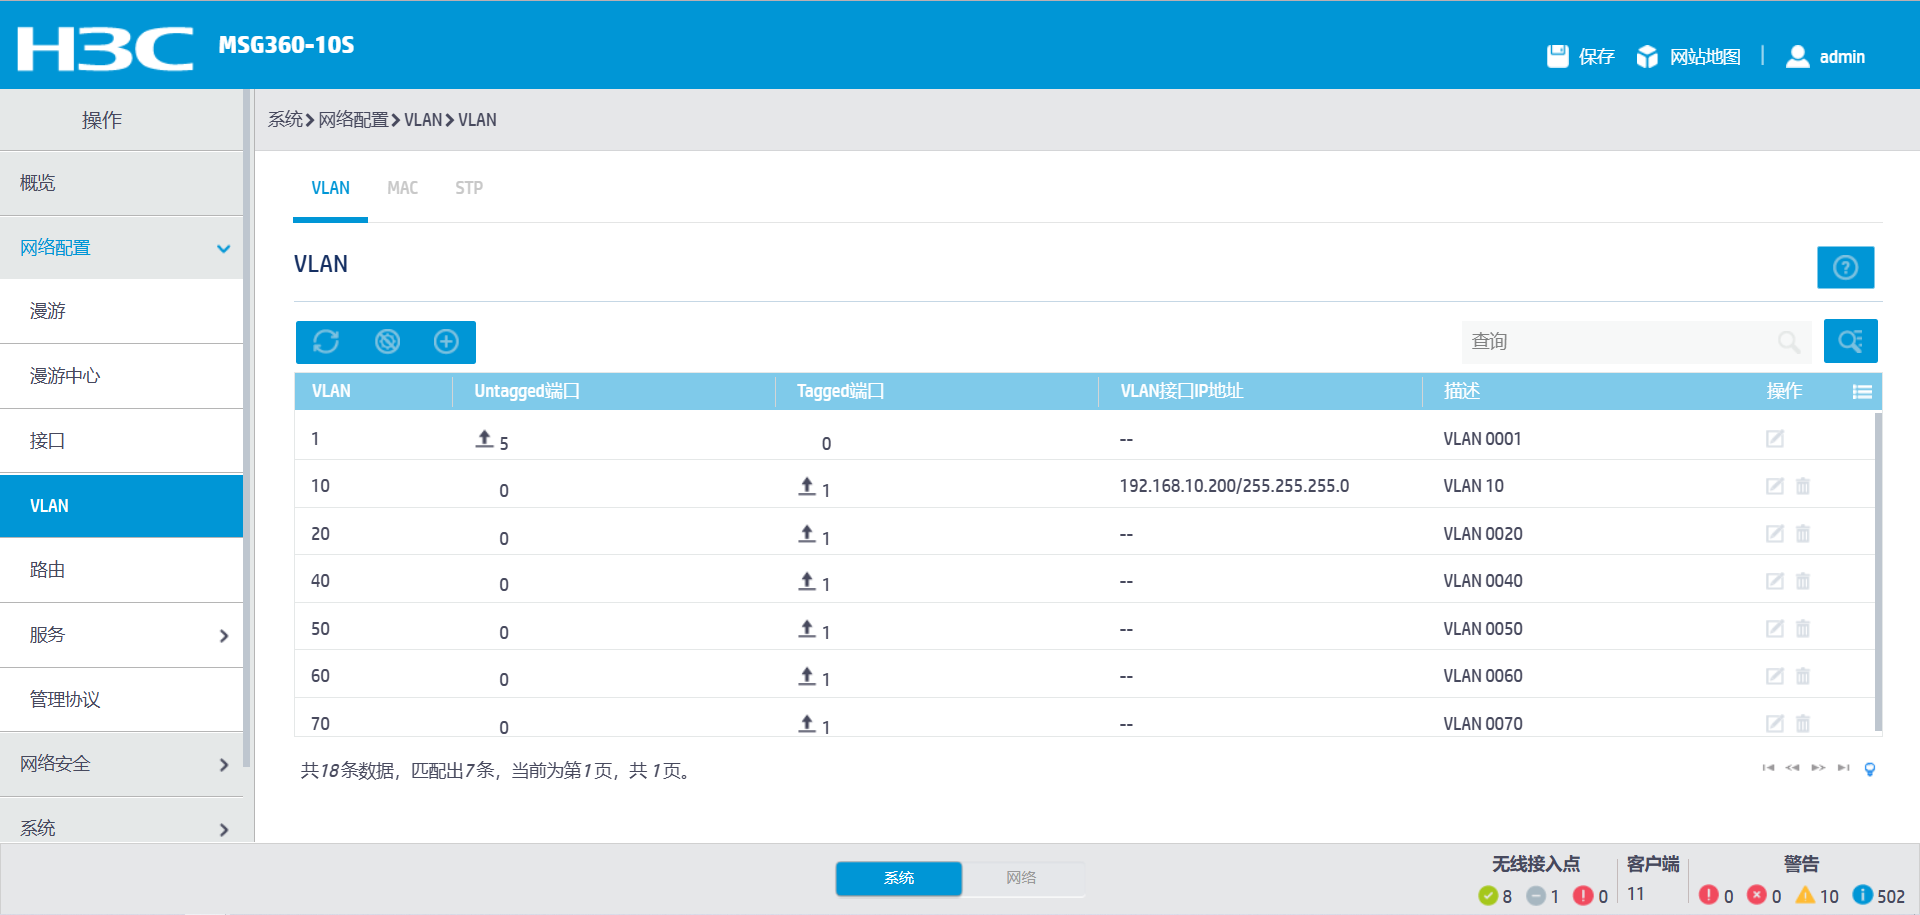Switch to the STP tab
1920x915 pixels.
[468, 188]
